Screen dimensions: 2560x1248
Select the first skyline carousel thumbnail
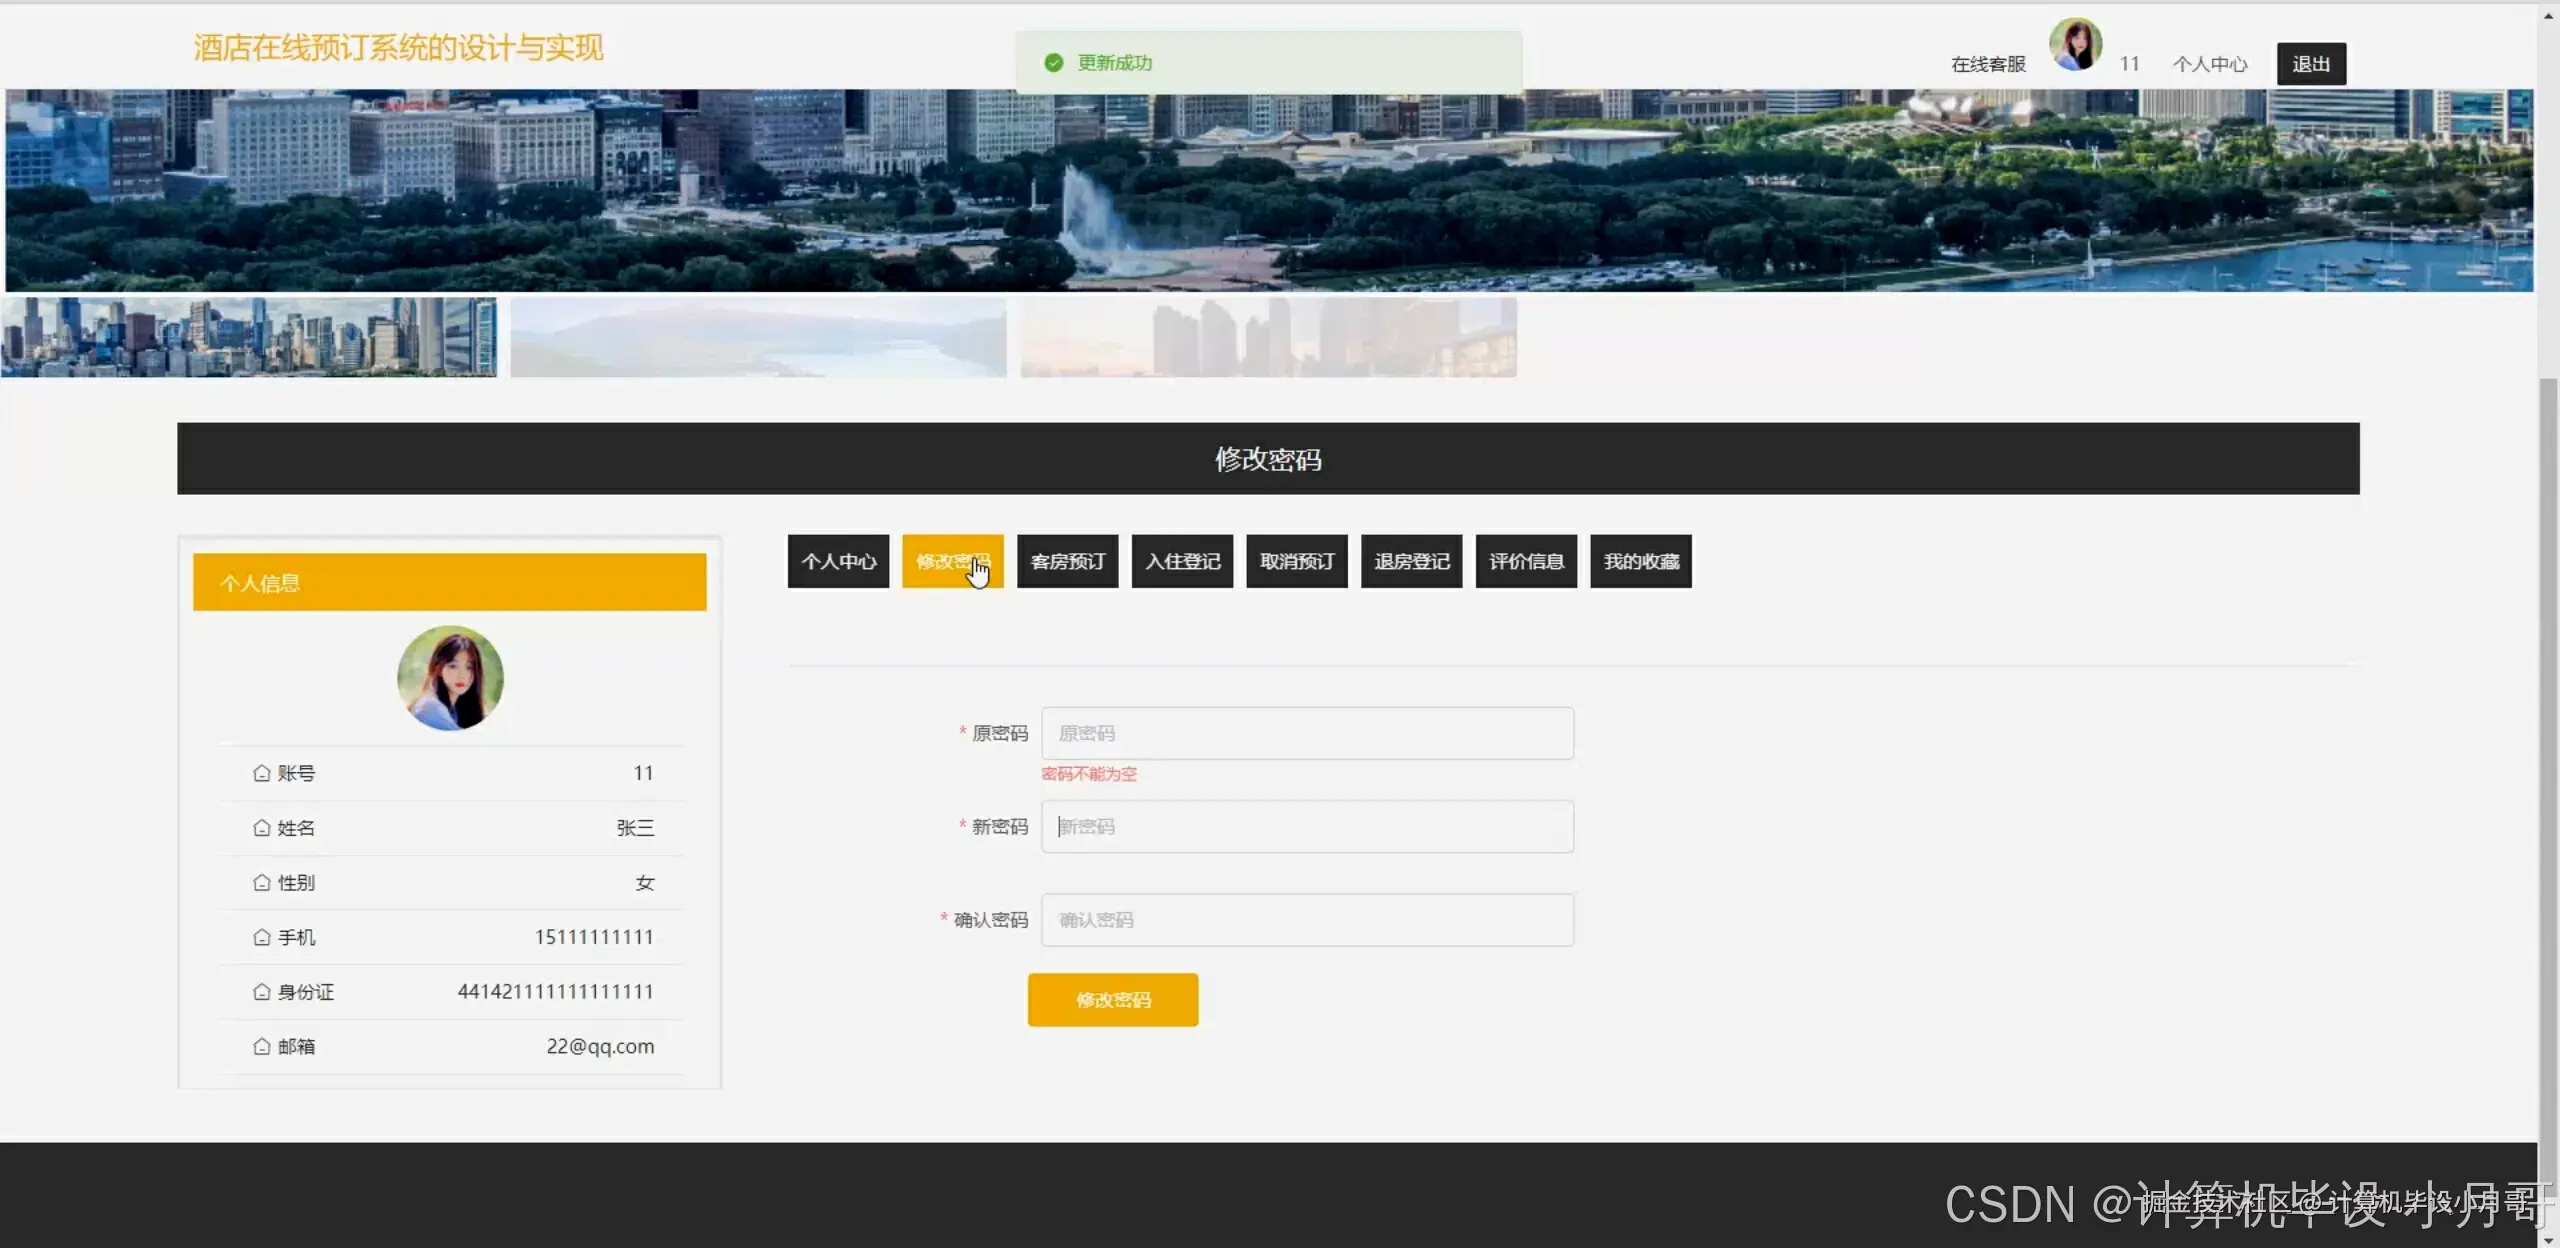point(249,337)
